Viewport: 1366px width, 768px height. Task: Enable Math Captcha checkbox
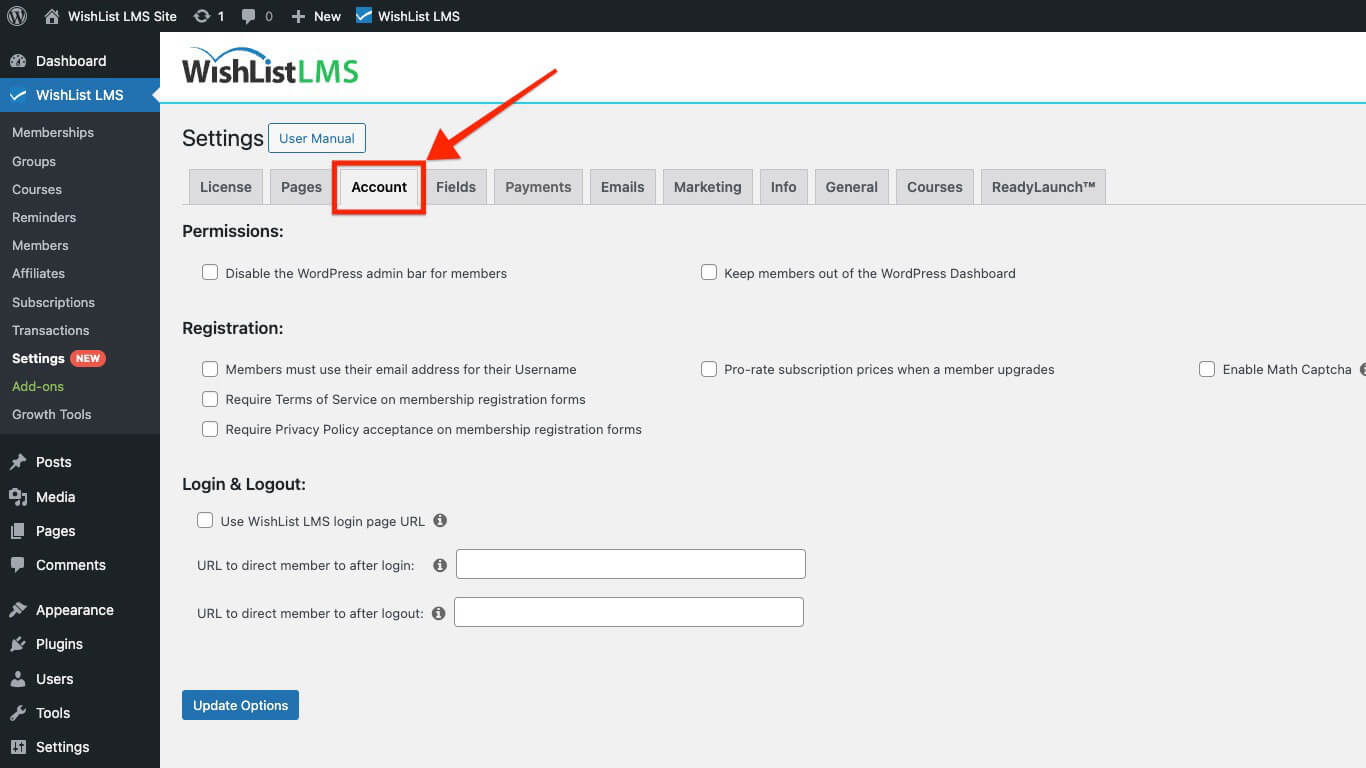click(1207, 369)
